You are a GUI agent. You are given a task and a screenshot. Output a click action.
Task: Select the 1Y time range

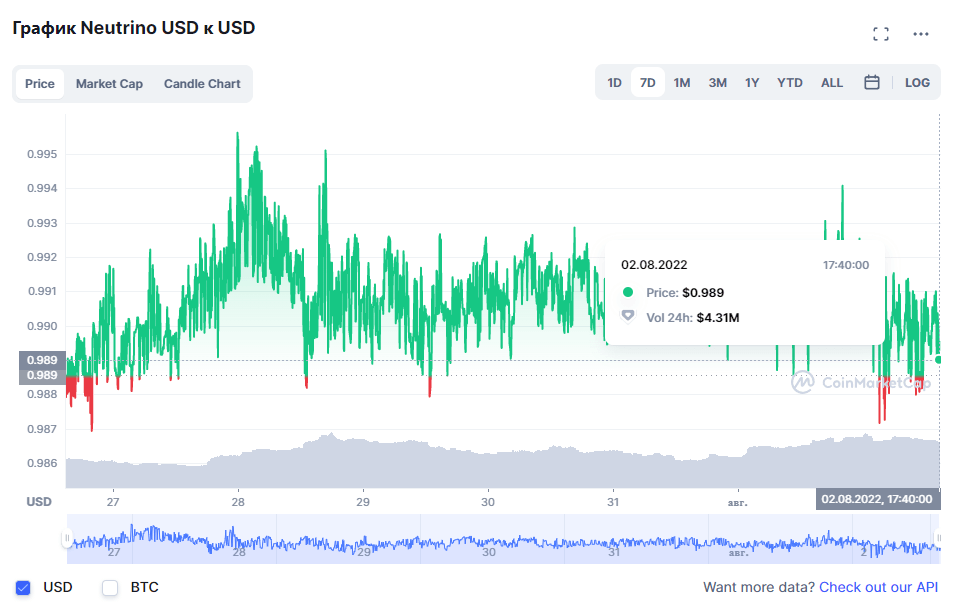[752, 83]
